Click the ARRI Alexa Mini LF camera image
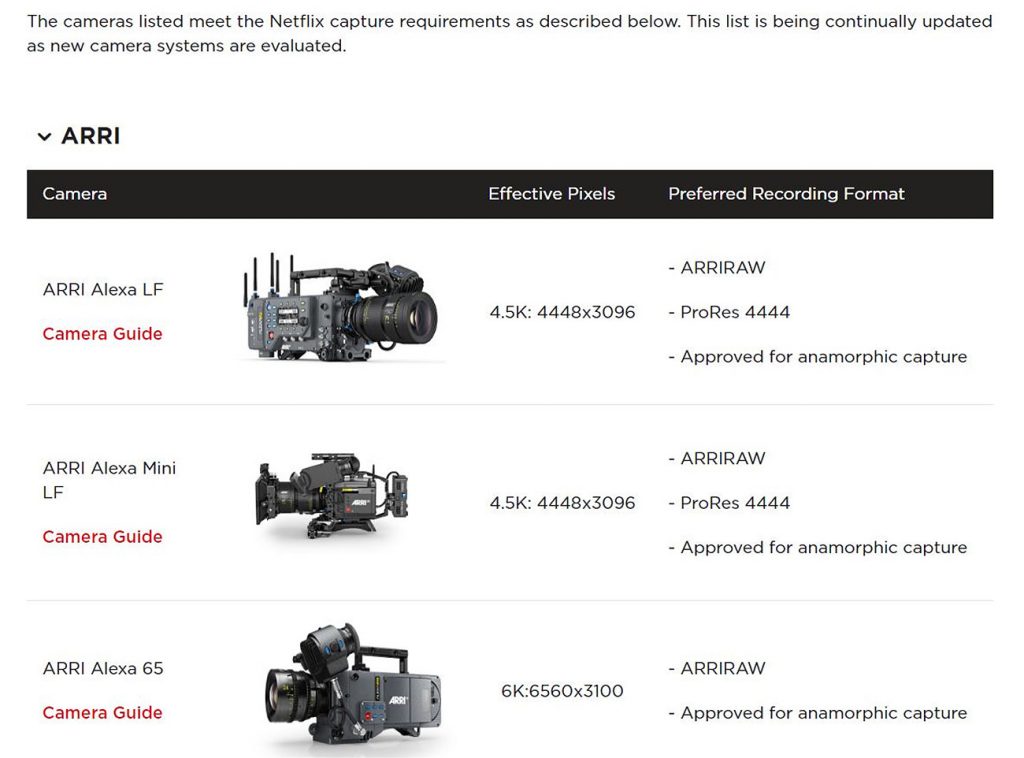1024x758 pixels. point(332,496)
